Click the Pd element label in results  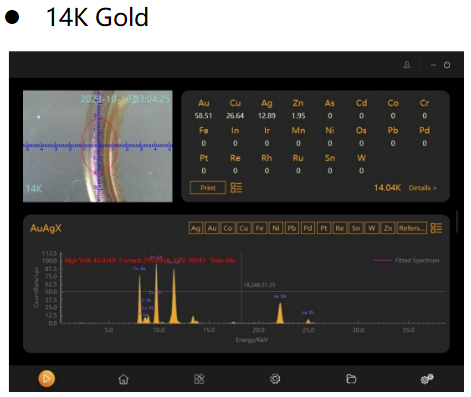point(424,130)
